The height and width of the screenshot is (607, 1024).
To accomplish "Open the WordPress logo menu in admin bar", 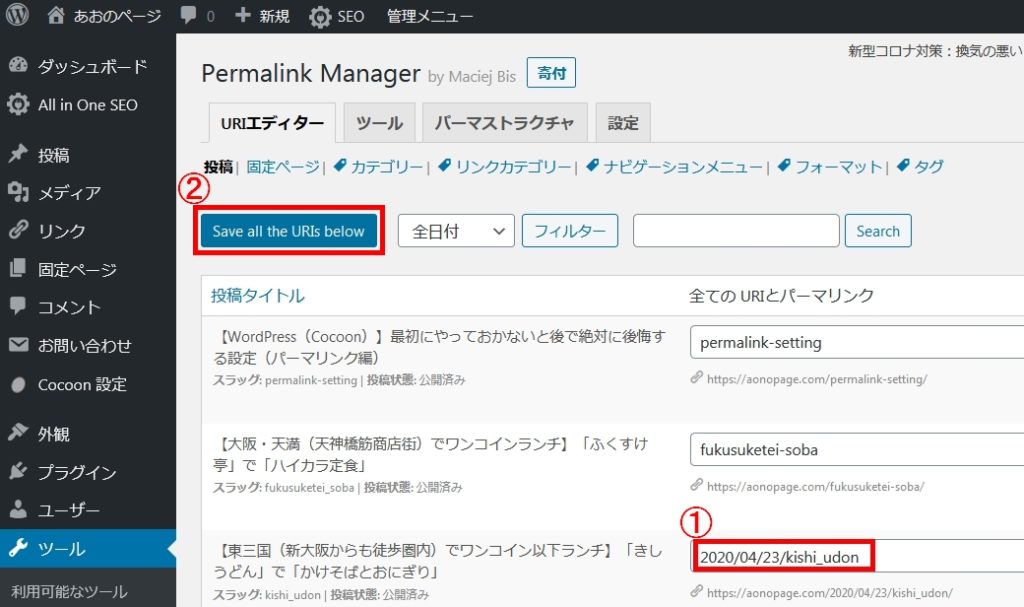I will [15, 15].
